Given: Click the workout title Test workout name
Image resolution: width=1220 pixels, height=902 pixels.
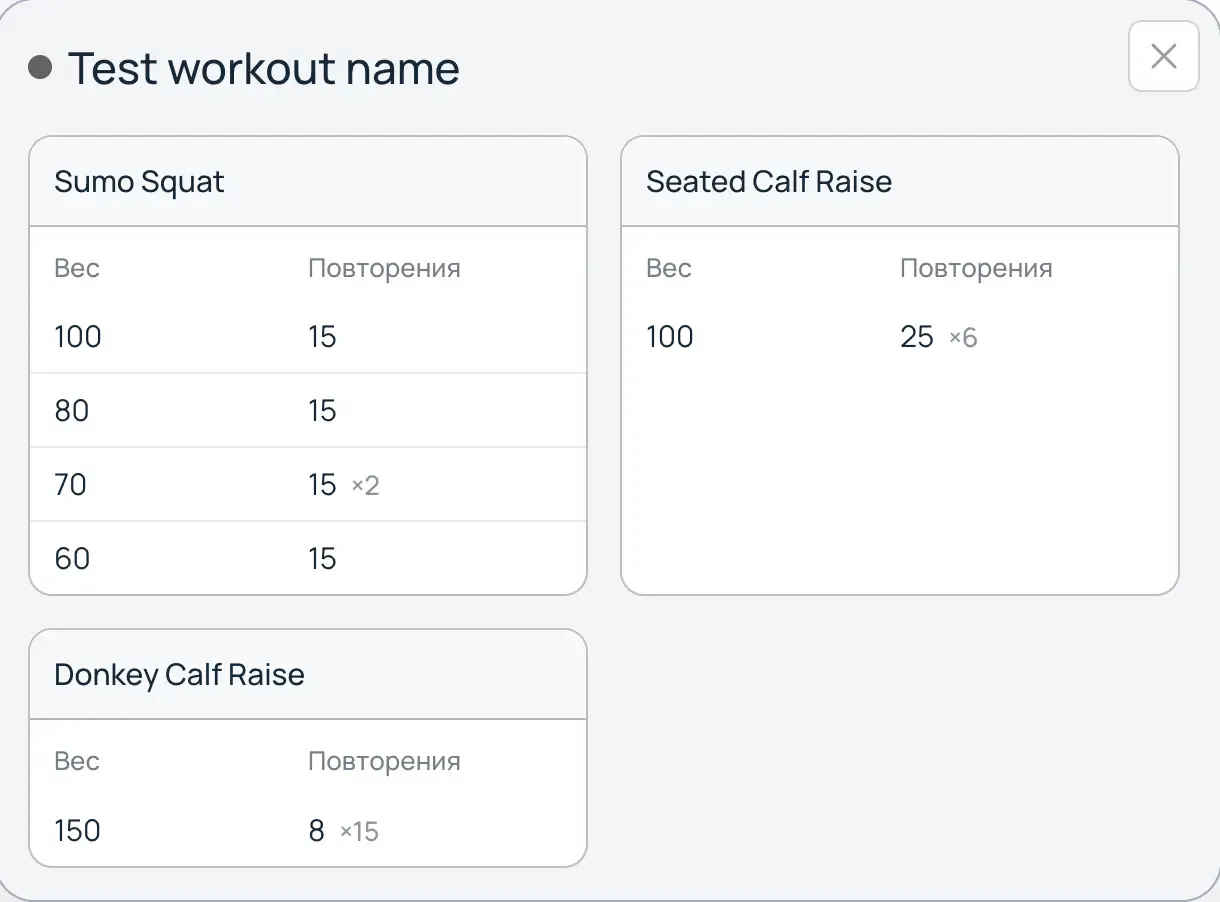Looking at the screenshot, I should [x=264, y=67].
